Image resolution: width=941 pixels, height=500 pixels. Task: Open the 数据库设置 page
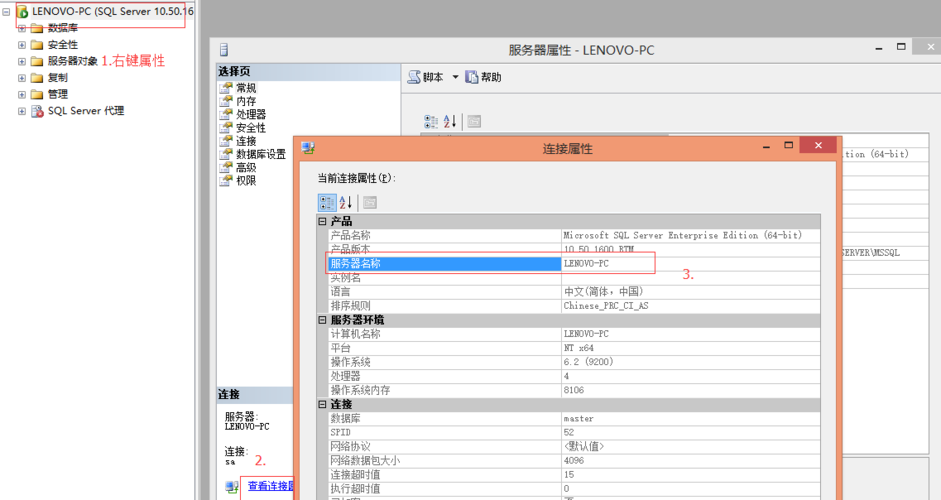[261, 154]
